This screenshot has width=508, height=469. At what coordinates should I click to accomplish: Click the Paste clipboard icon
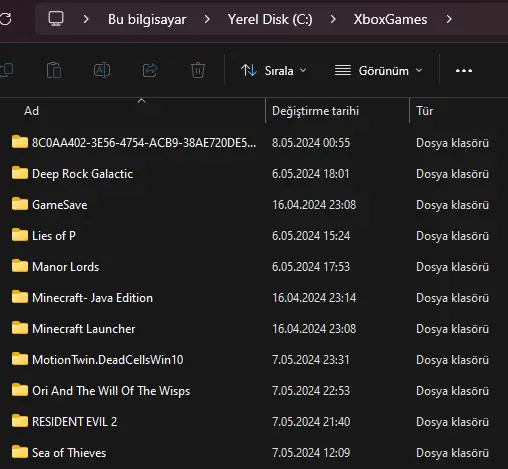coord(54,70)
